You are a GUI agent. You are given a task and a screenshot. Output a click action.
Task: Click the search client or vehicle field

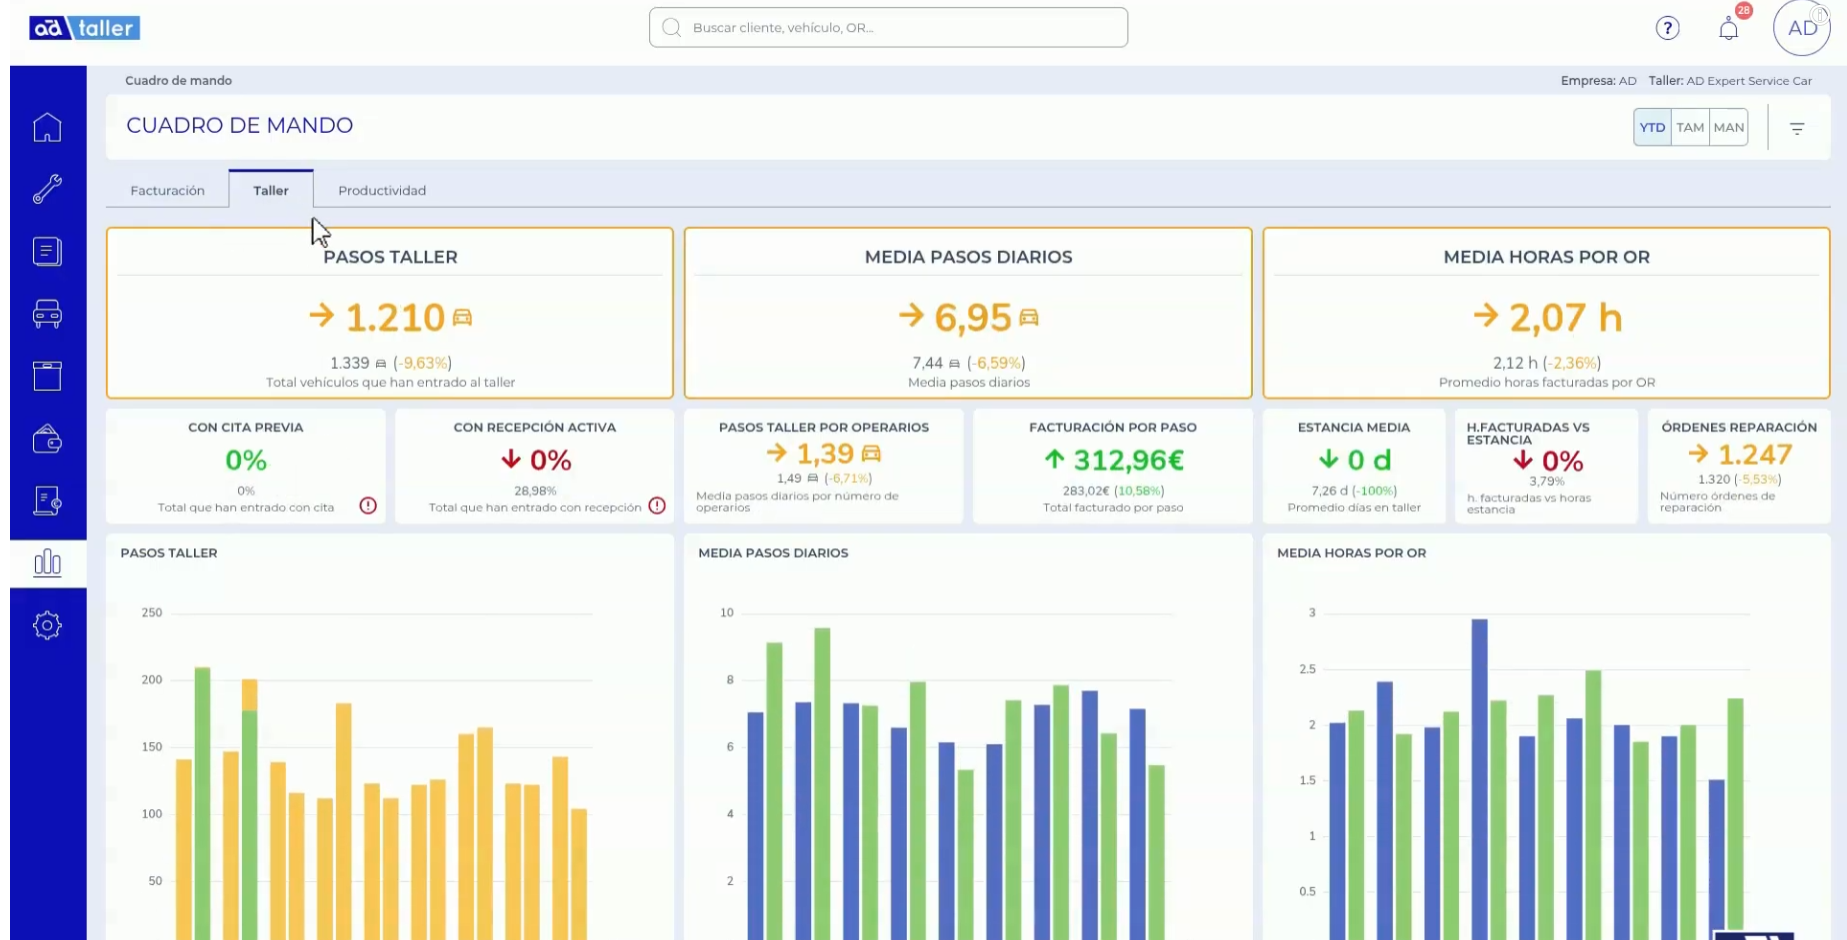888,28
